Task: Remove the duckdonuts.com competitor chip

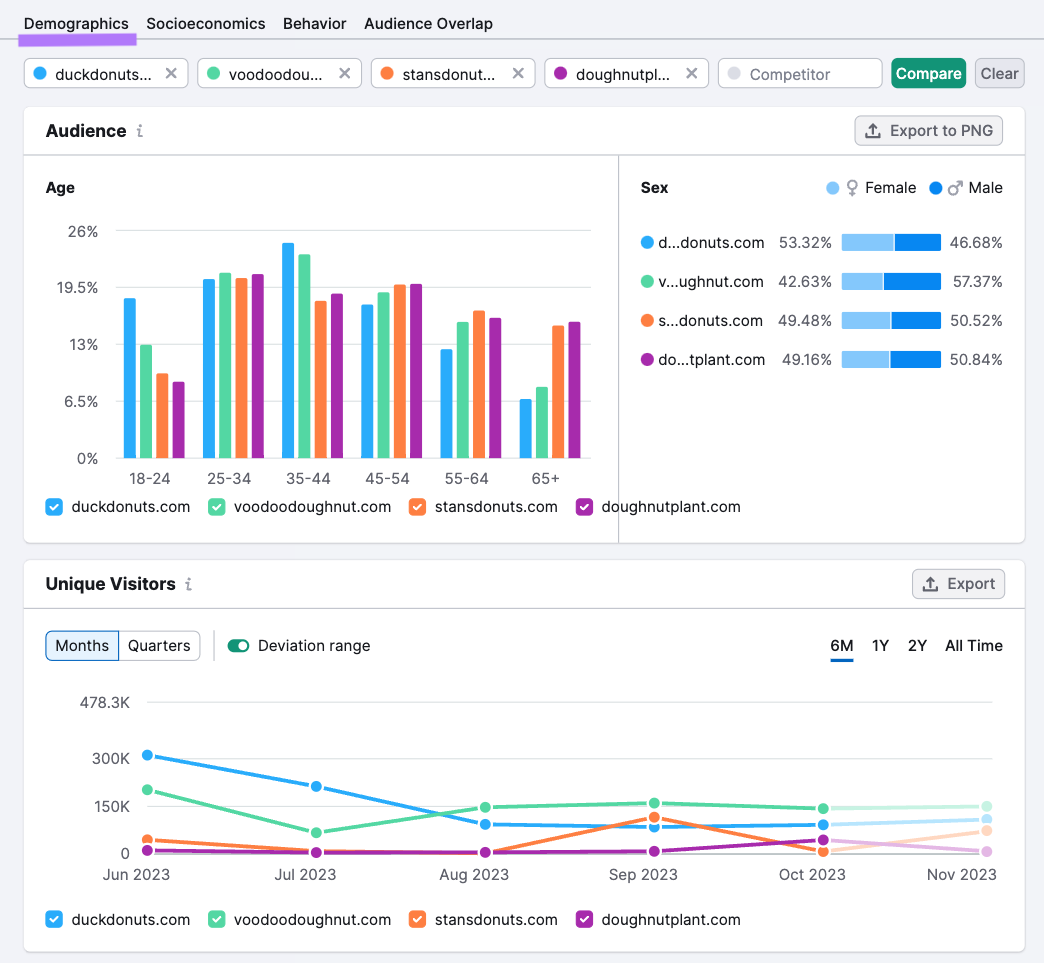Action: pyautogui.click(x=170, y=73)
